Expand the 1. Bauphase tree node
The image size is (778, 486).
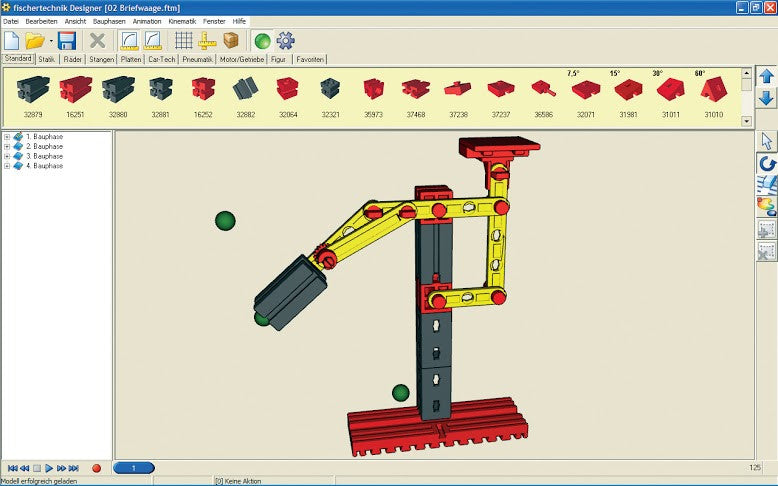pos(7,136)
